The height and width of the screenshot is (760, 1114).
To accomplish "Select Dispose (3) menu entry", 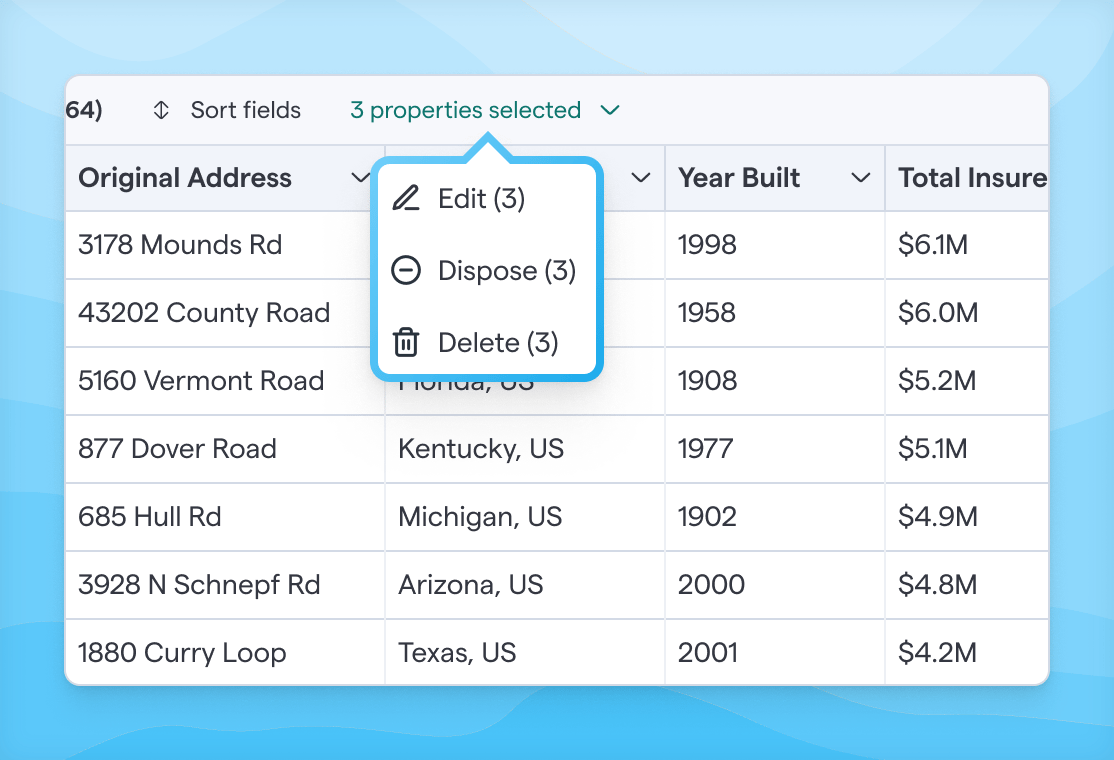I will click(506, 271).
